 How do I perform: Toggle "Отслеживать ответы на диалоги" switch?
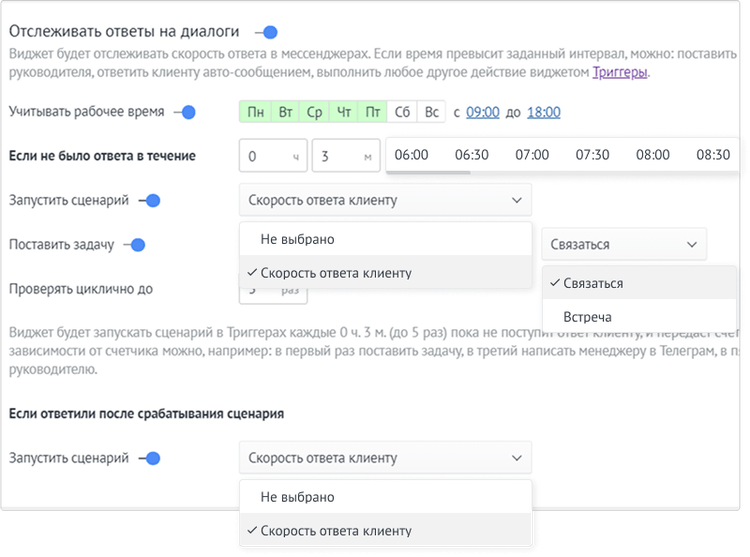point(266,33)
